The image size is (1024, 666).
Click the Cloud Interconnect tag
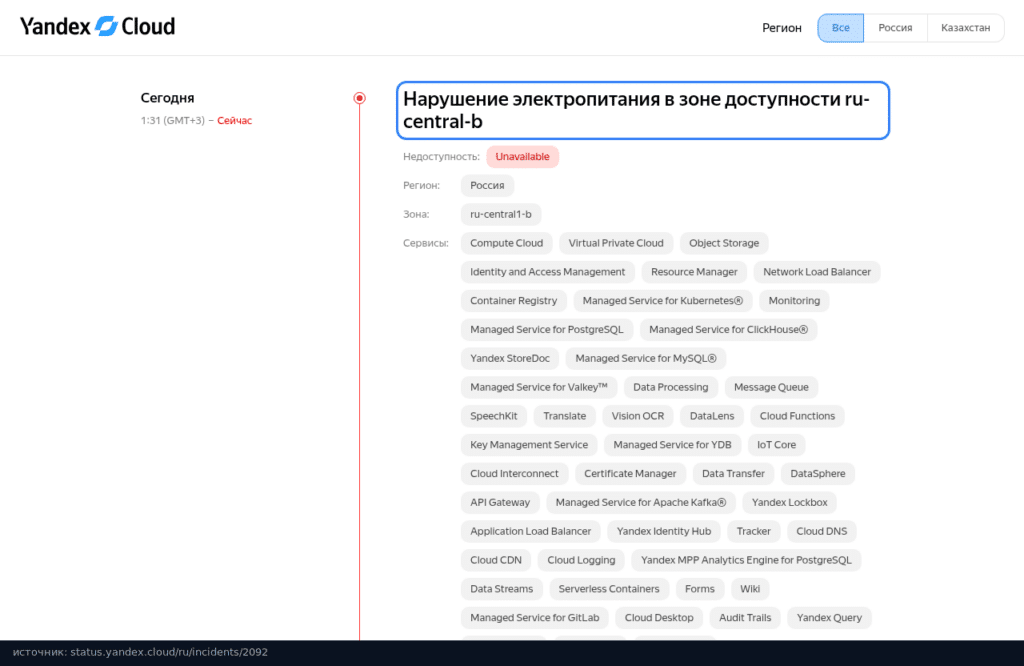coord(515,473)
